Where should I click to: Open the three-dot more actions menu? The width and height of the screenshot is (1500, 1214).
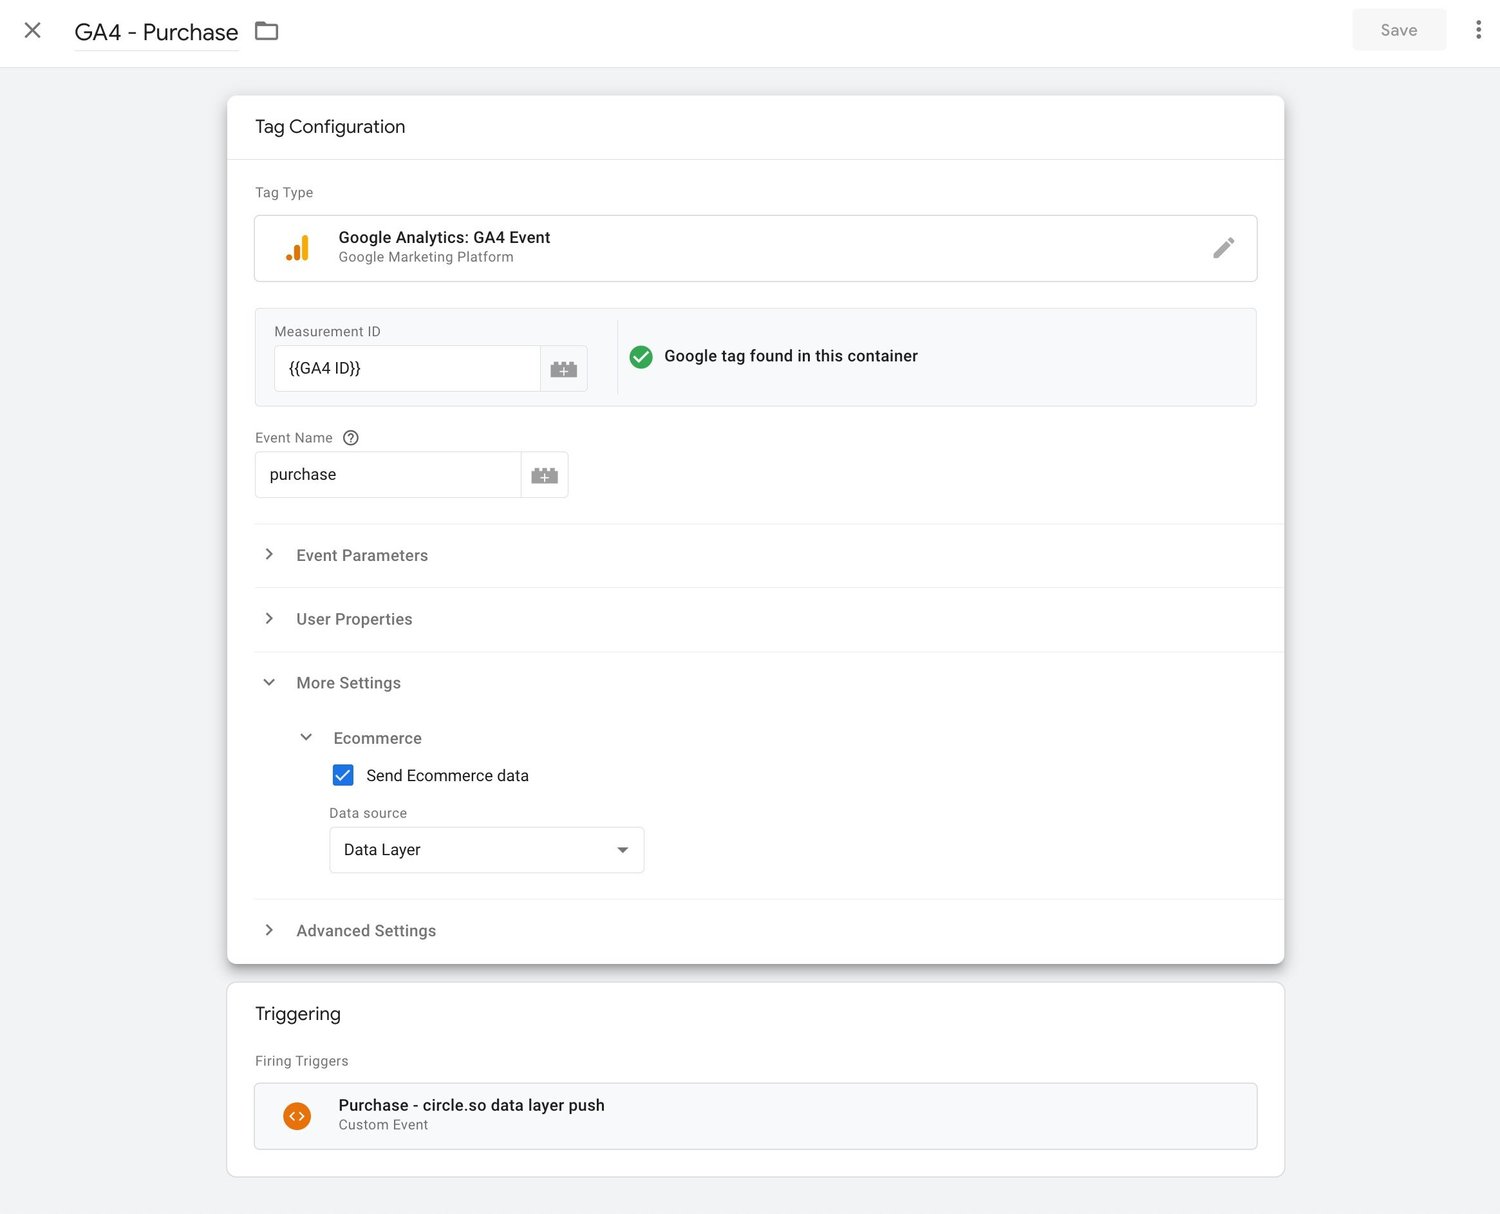pos(1478,30)
